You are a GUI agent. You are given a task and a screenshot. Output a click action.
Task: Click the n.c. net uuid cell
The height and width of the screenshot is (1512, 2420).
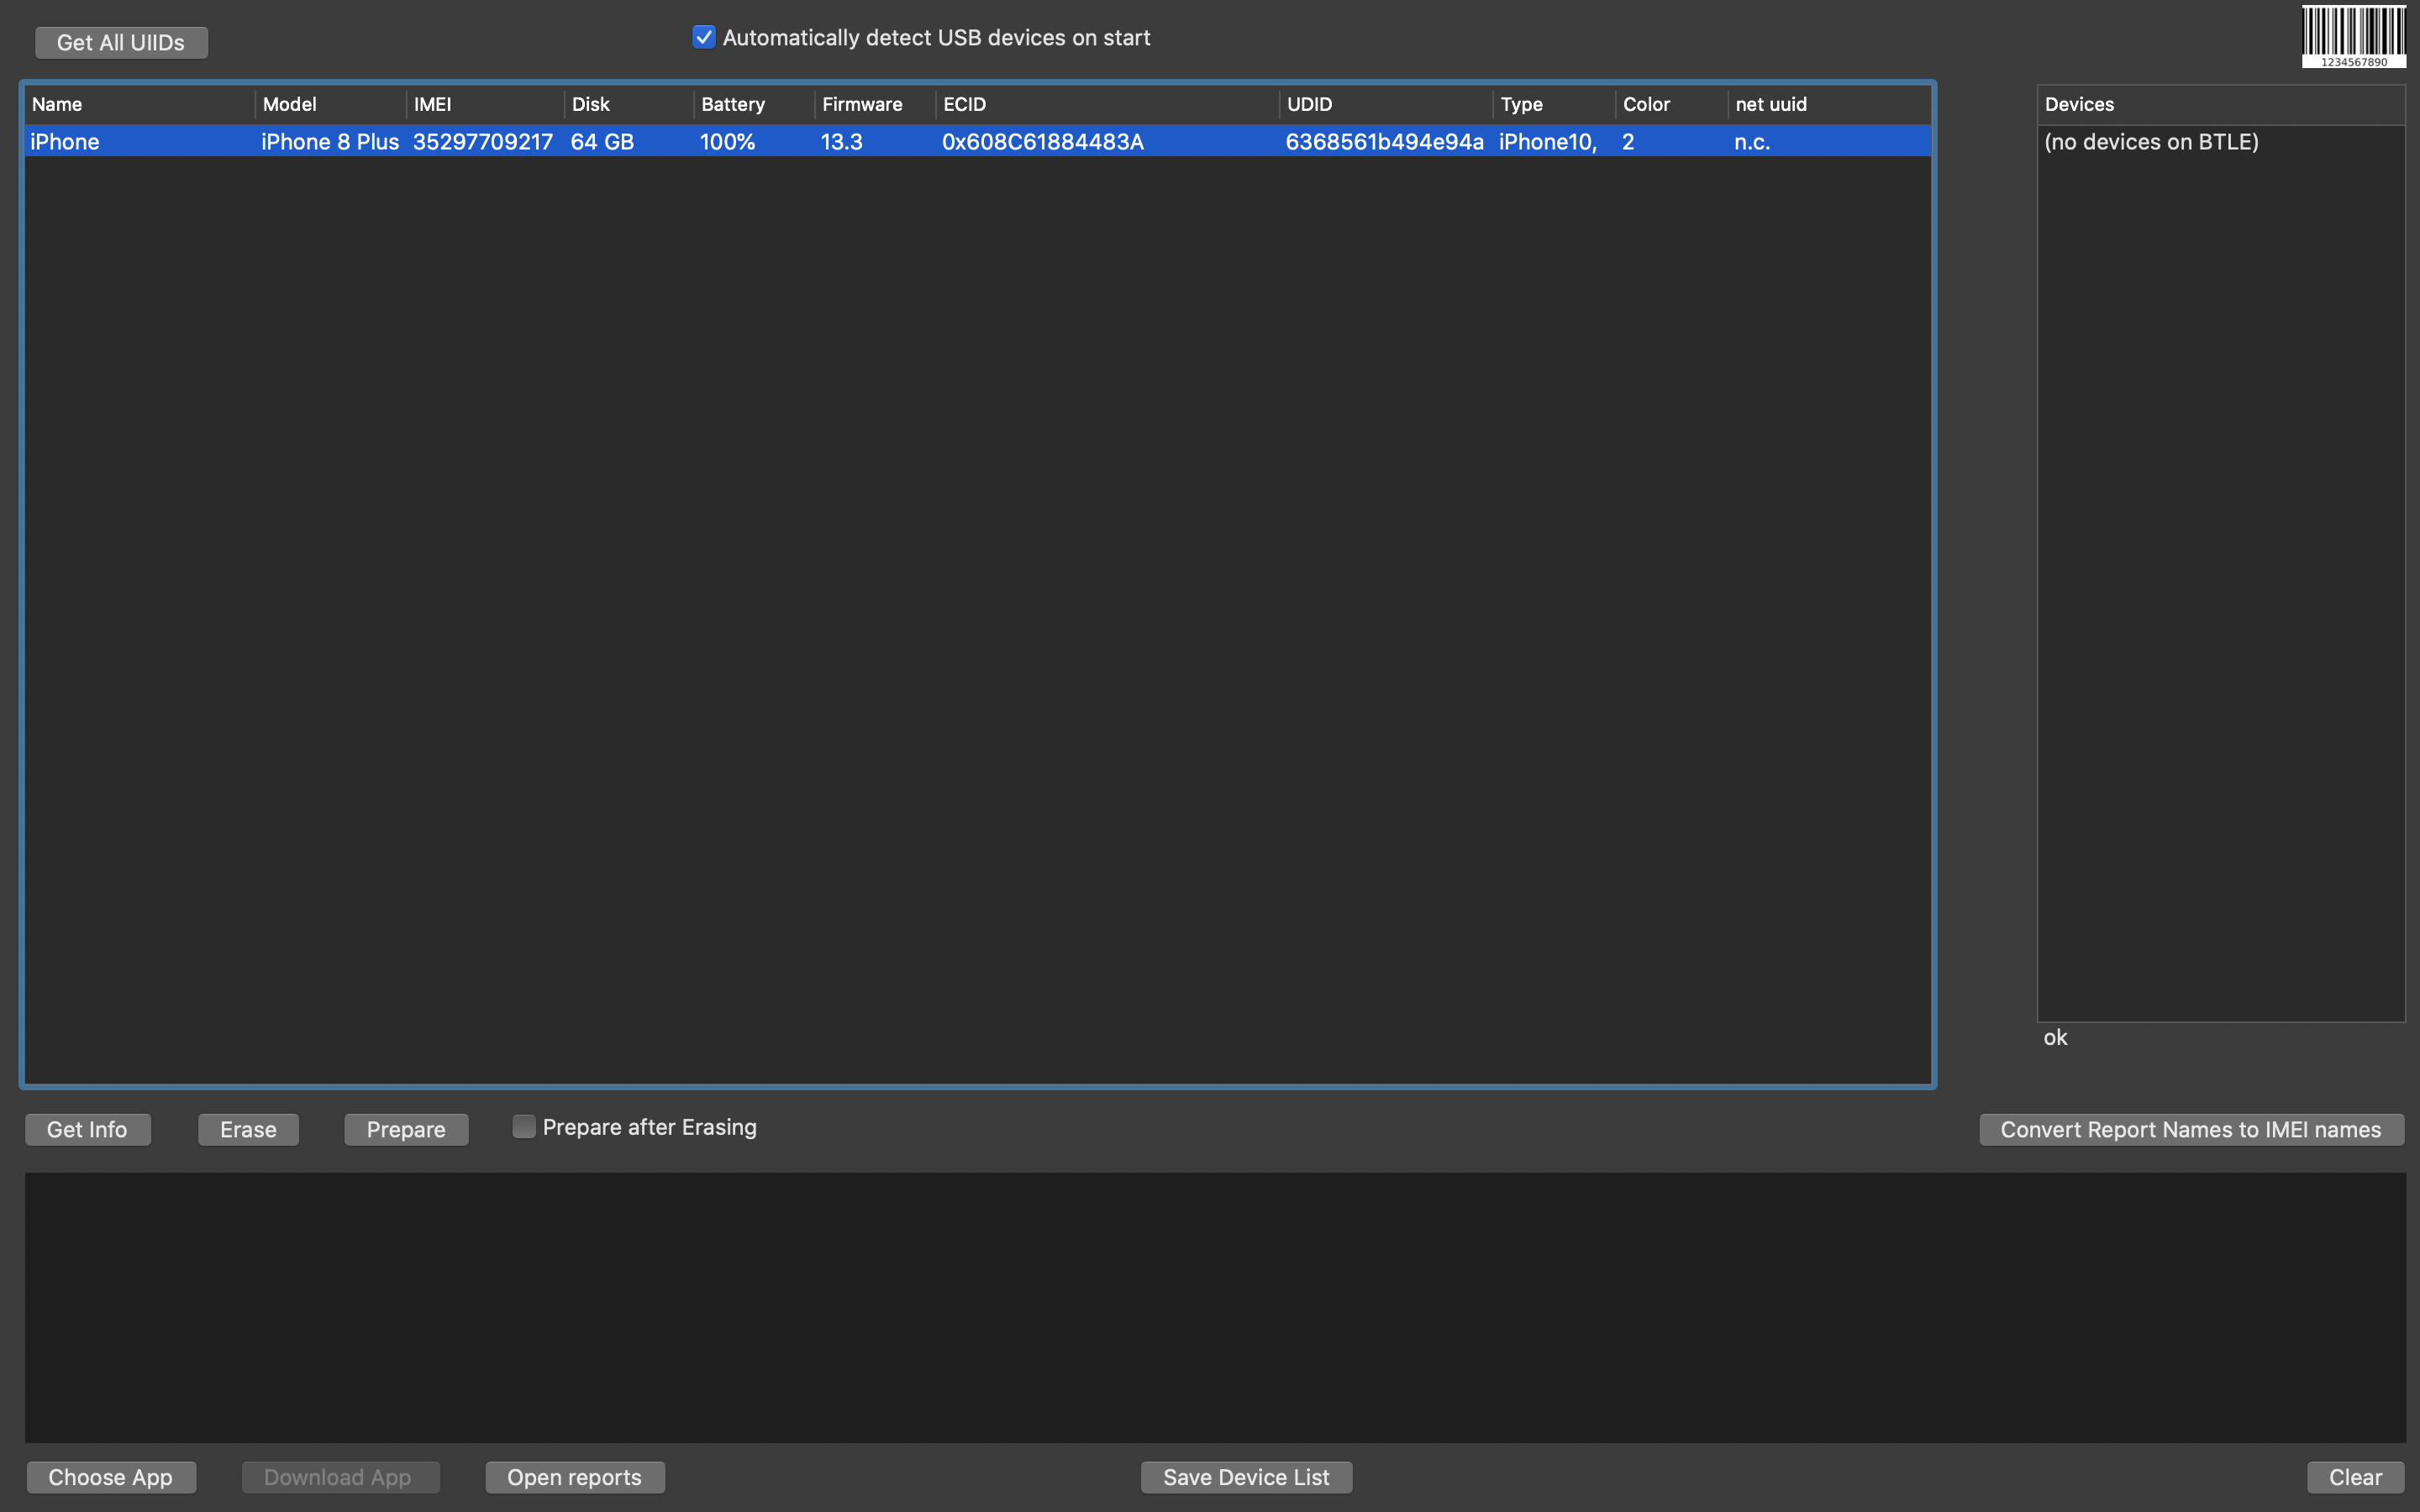click(1752, 141)
